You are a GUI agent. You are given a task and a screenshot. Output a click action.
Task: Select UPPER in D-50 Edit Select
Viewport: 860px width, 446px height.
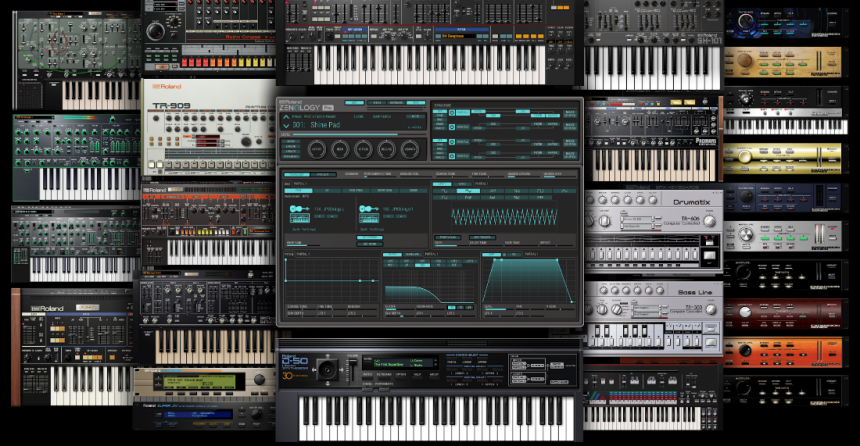(482, 362)
